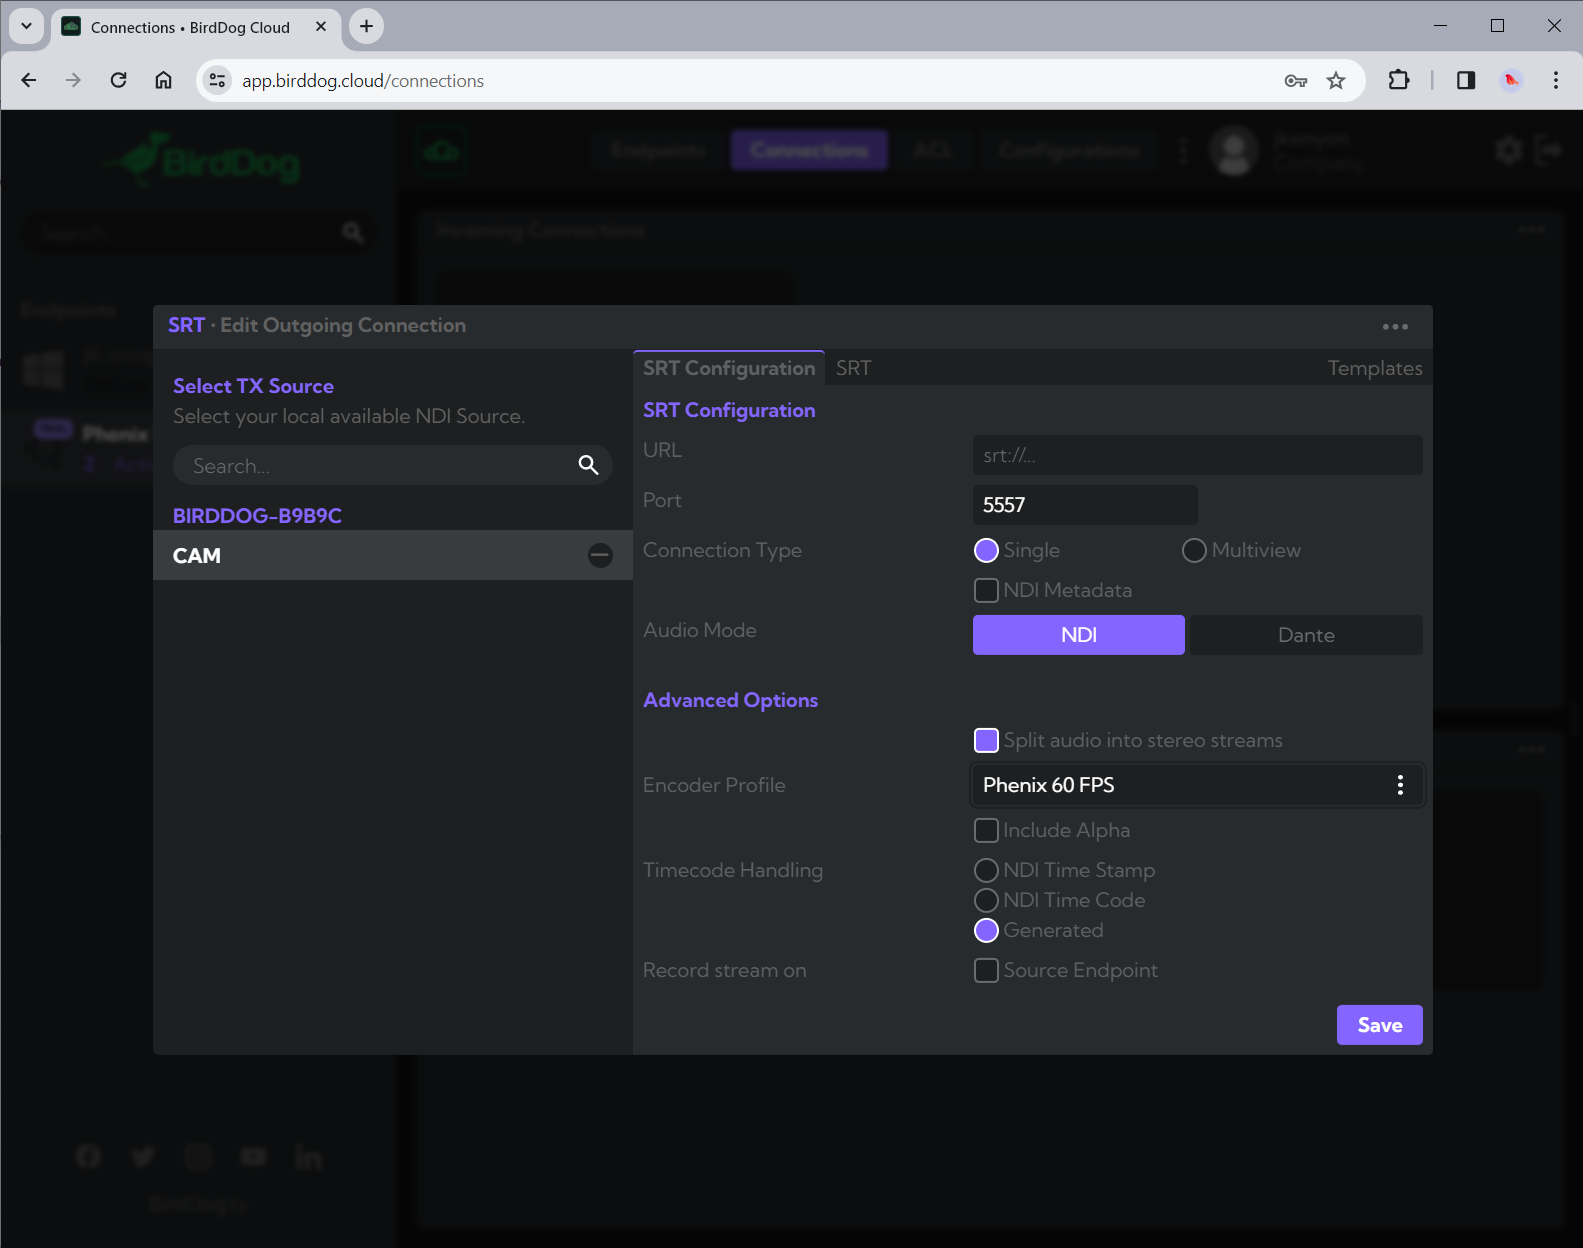
Task: Click the search magnifier icon in TX Source
Action: click(x=588, y=465)
